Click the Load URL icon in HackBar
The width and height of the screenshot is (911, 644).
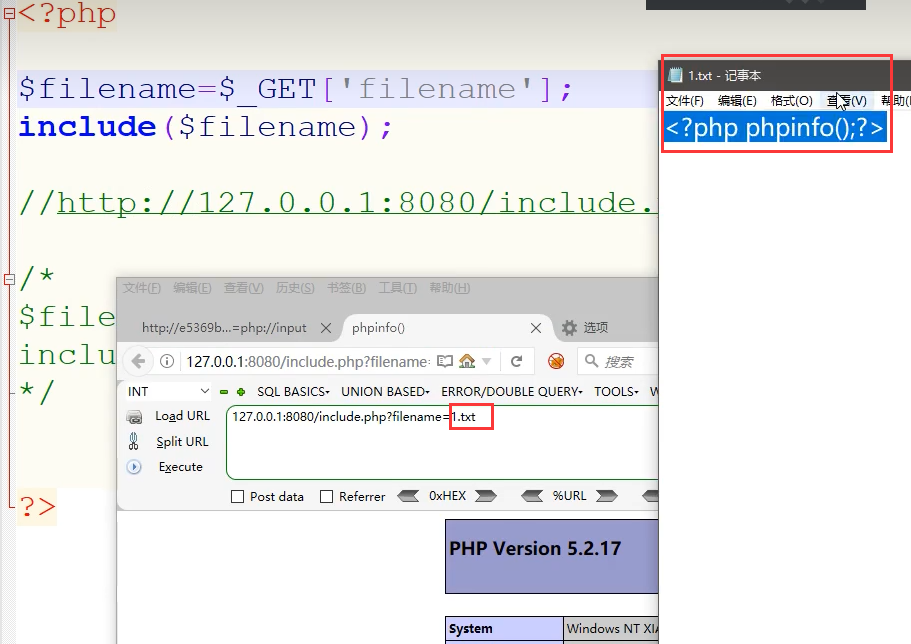point(134,417)
